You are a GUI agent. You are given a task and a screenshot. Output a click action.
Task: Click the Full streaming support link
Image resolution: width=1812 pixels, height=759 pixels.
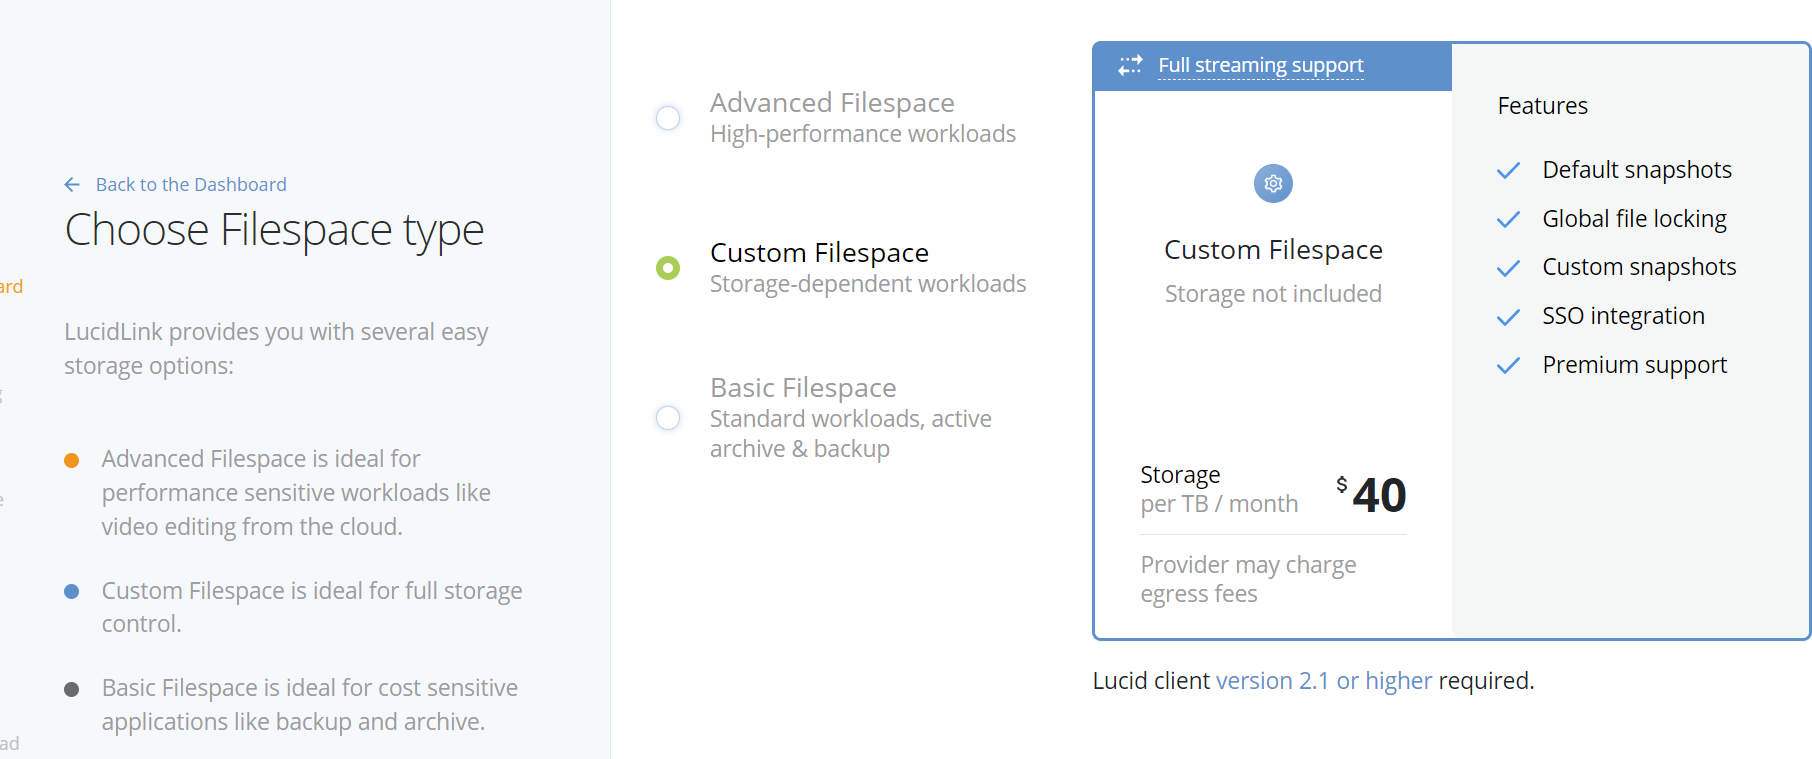pos(1260,66)
